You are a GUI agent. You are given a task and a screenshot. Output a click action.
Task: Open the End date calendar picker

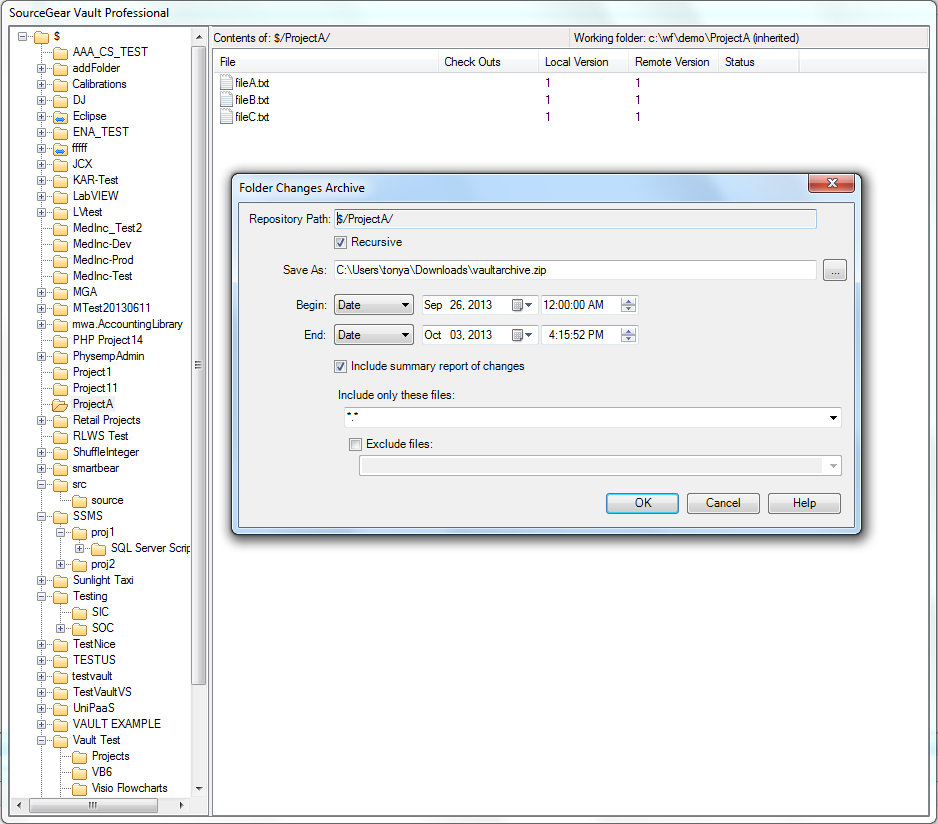tap(522, 335)
